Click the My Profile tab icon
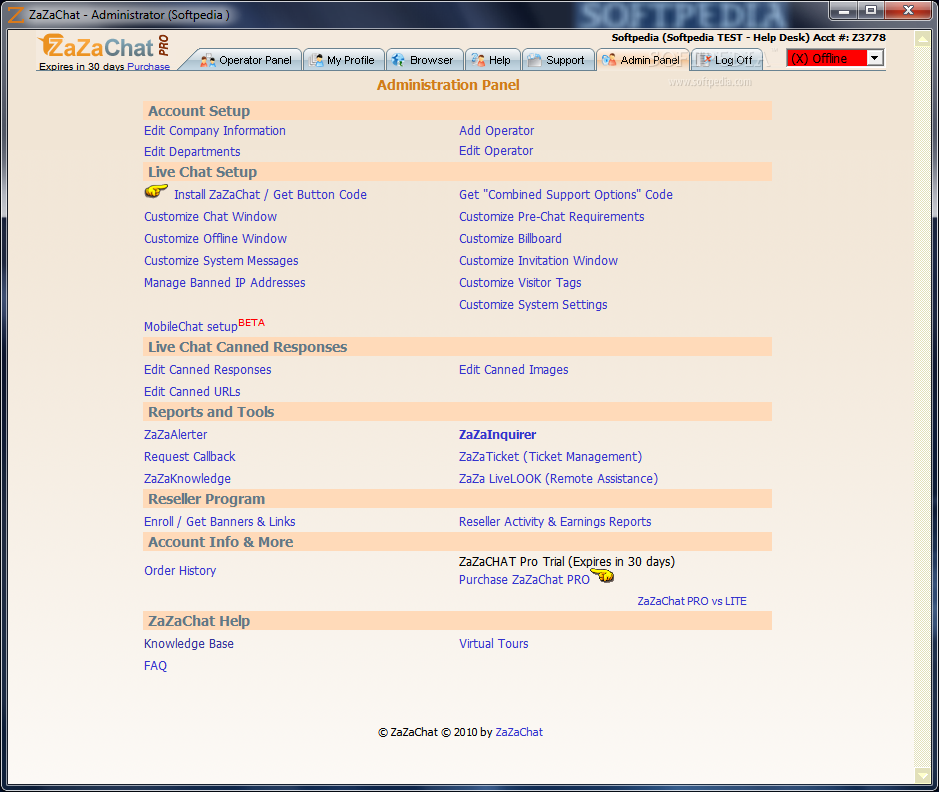Screen dimensions: 939x792 tap(317, 60)
